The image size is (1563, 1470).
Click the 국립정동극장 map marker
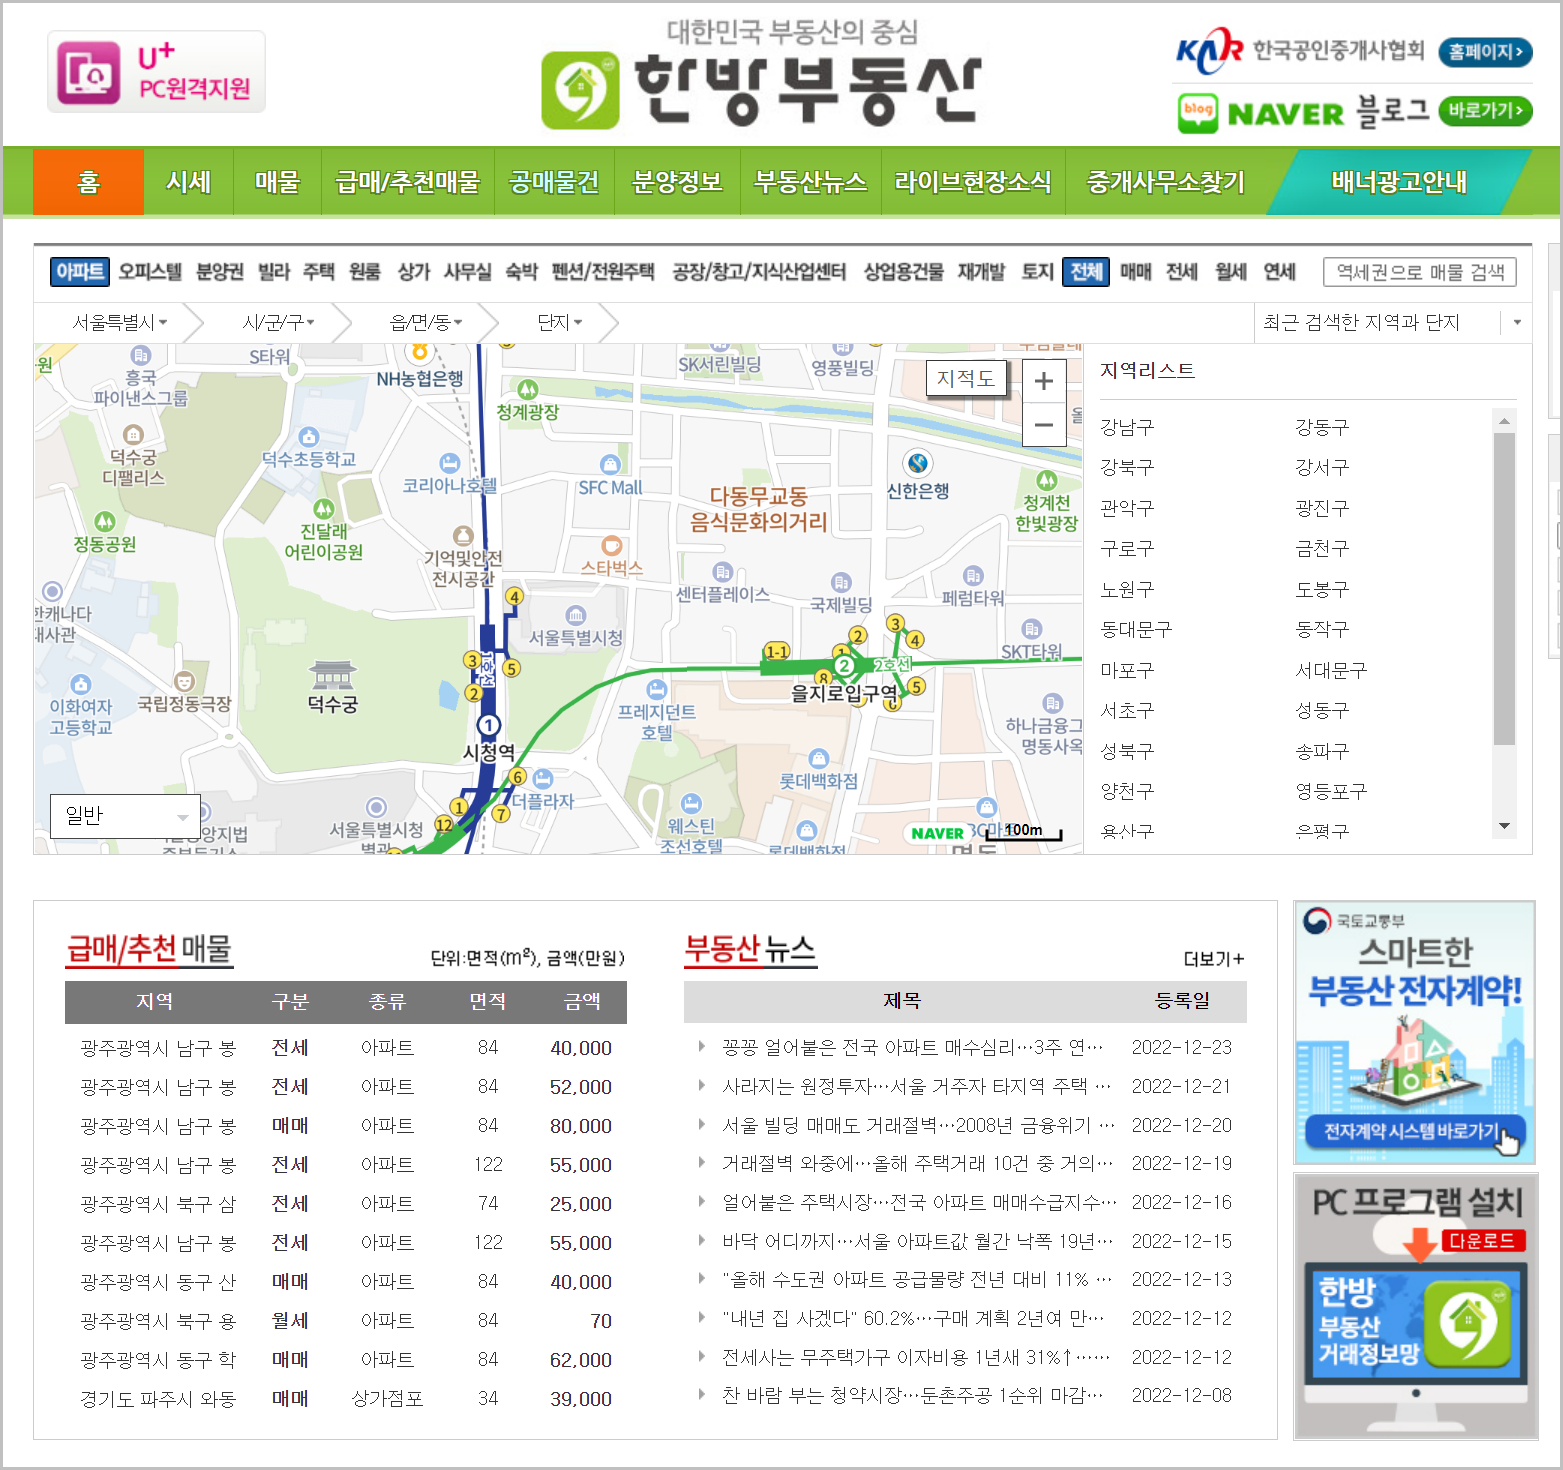tap(184, 681)
